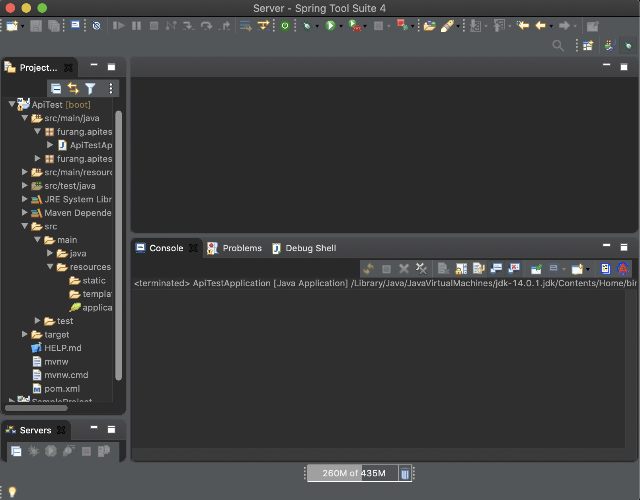
Task: Navigate Back with yellow left arrow
Action: click(540, 26)
